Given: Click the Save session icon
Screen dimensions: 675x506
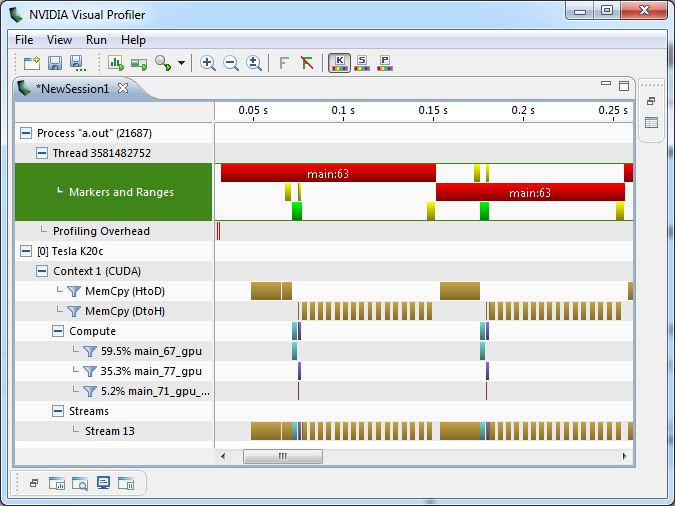Looking at the screenshot, I should pyautogui.click(x=55, y=63).
